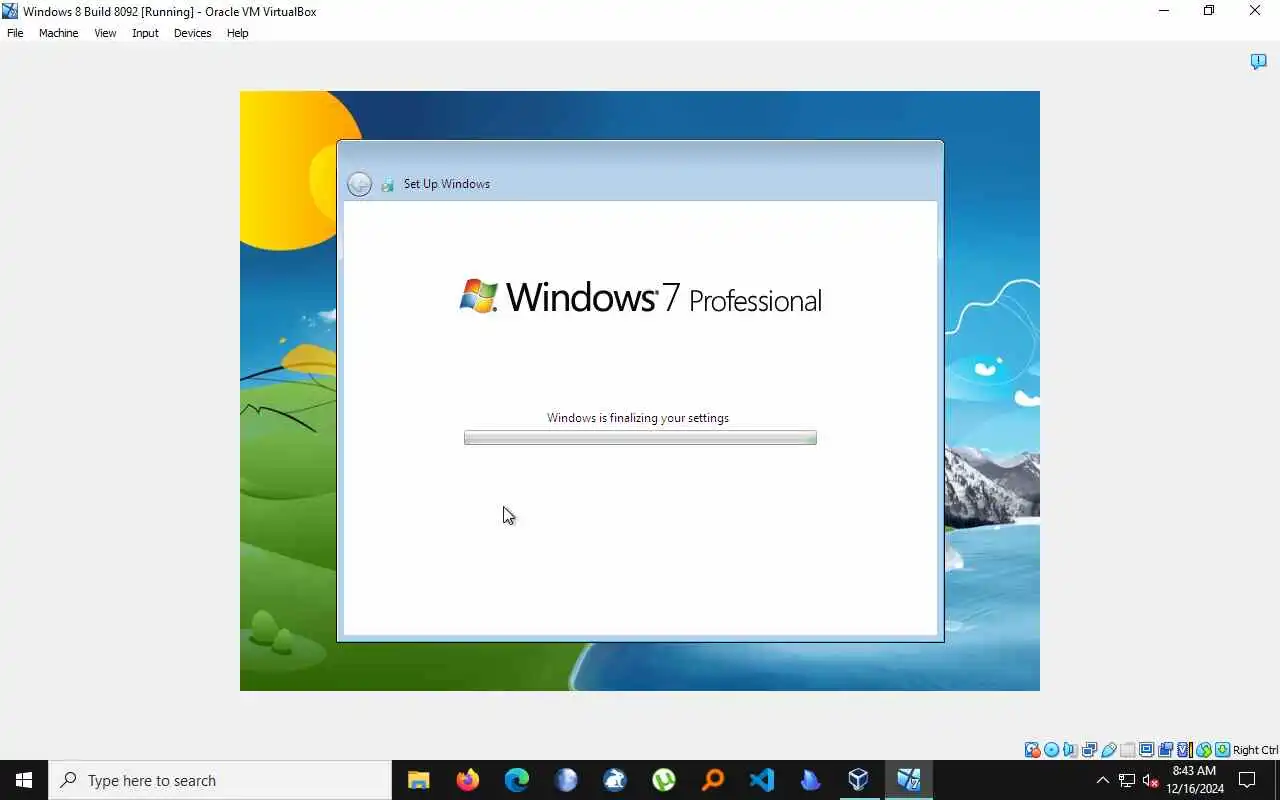This screenshot has width=1280, height=800.
Task: Click the hard disk activity status icon
Action: (1032, 750)
